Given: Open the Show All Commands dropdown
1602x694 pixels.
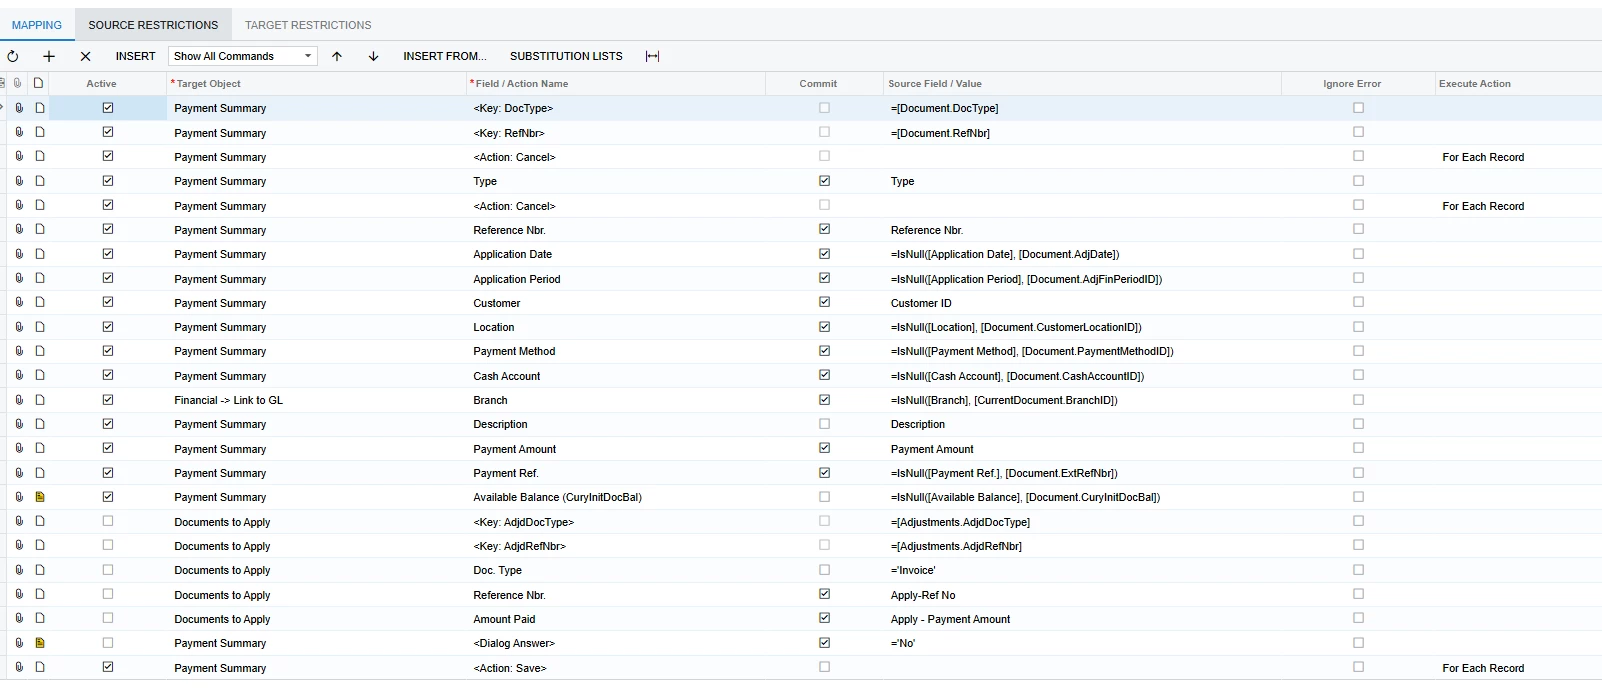Looking at the screenshot, I should pyautogui.click(x=243, y=56).
